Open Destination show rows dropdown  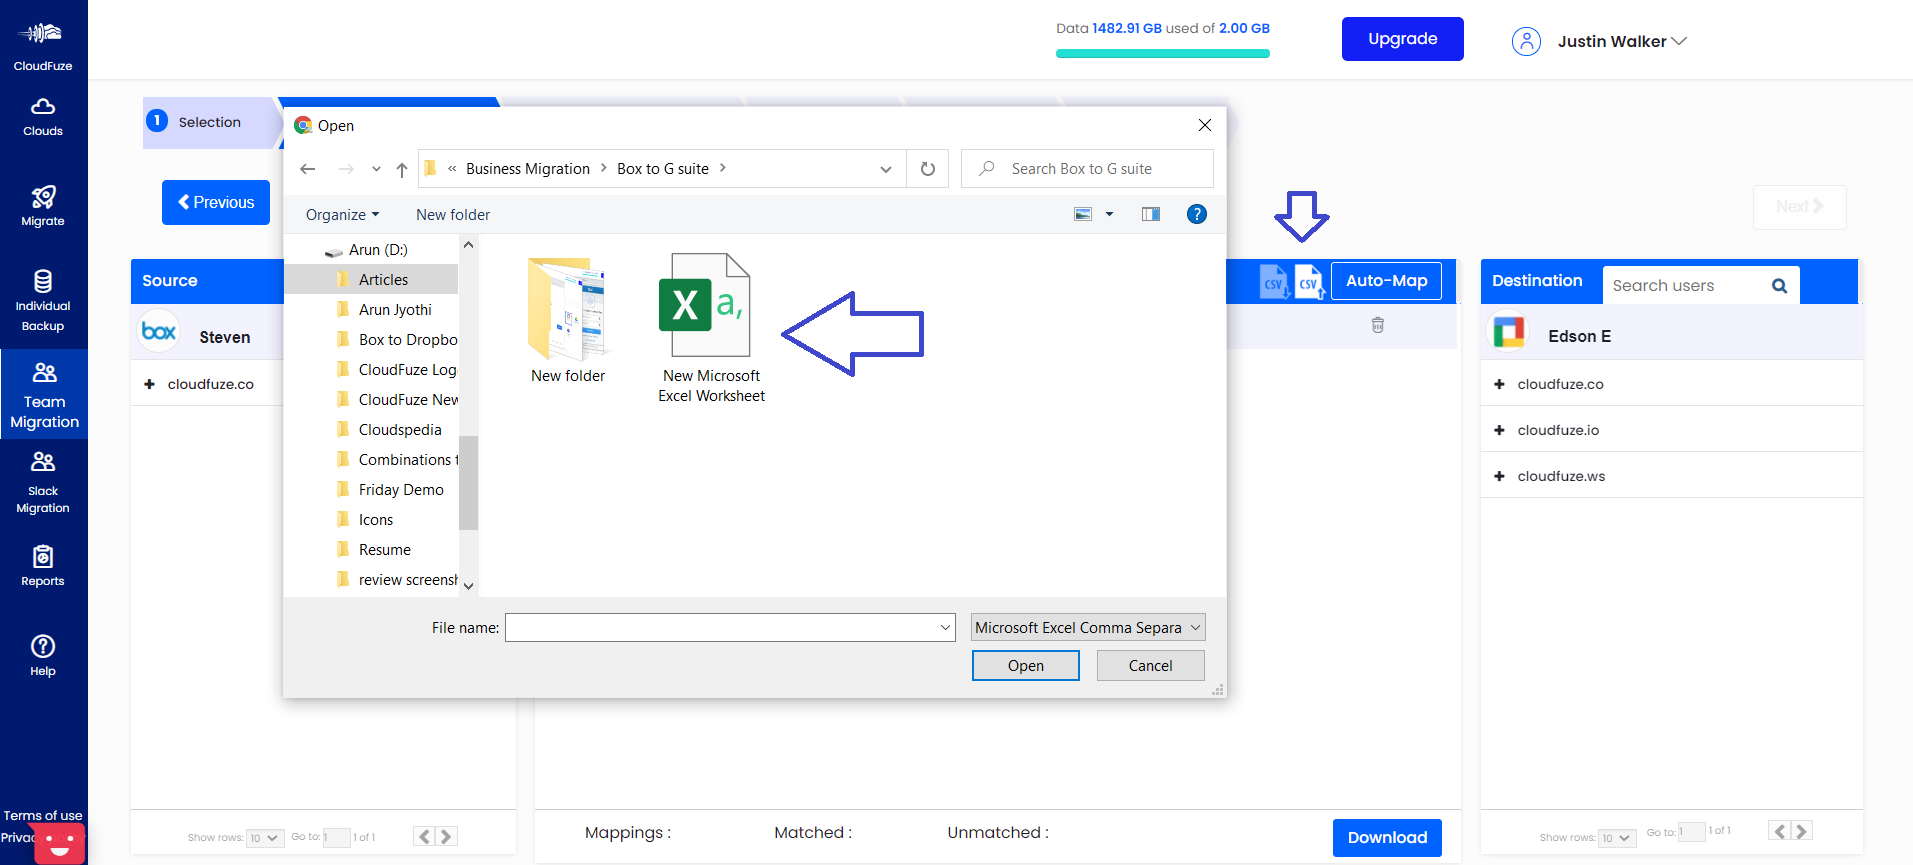tap(1616, 838)
